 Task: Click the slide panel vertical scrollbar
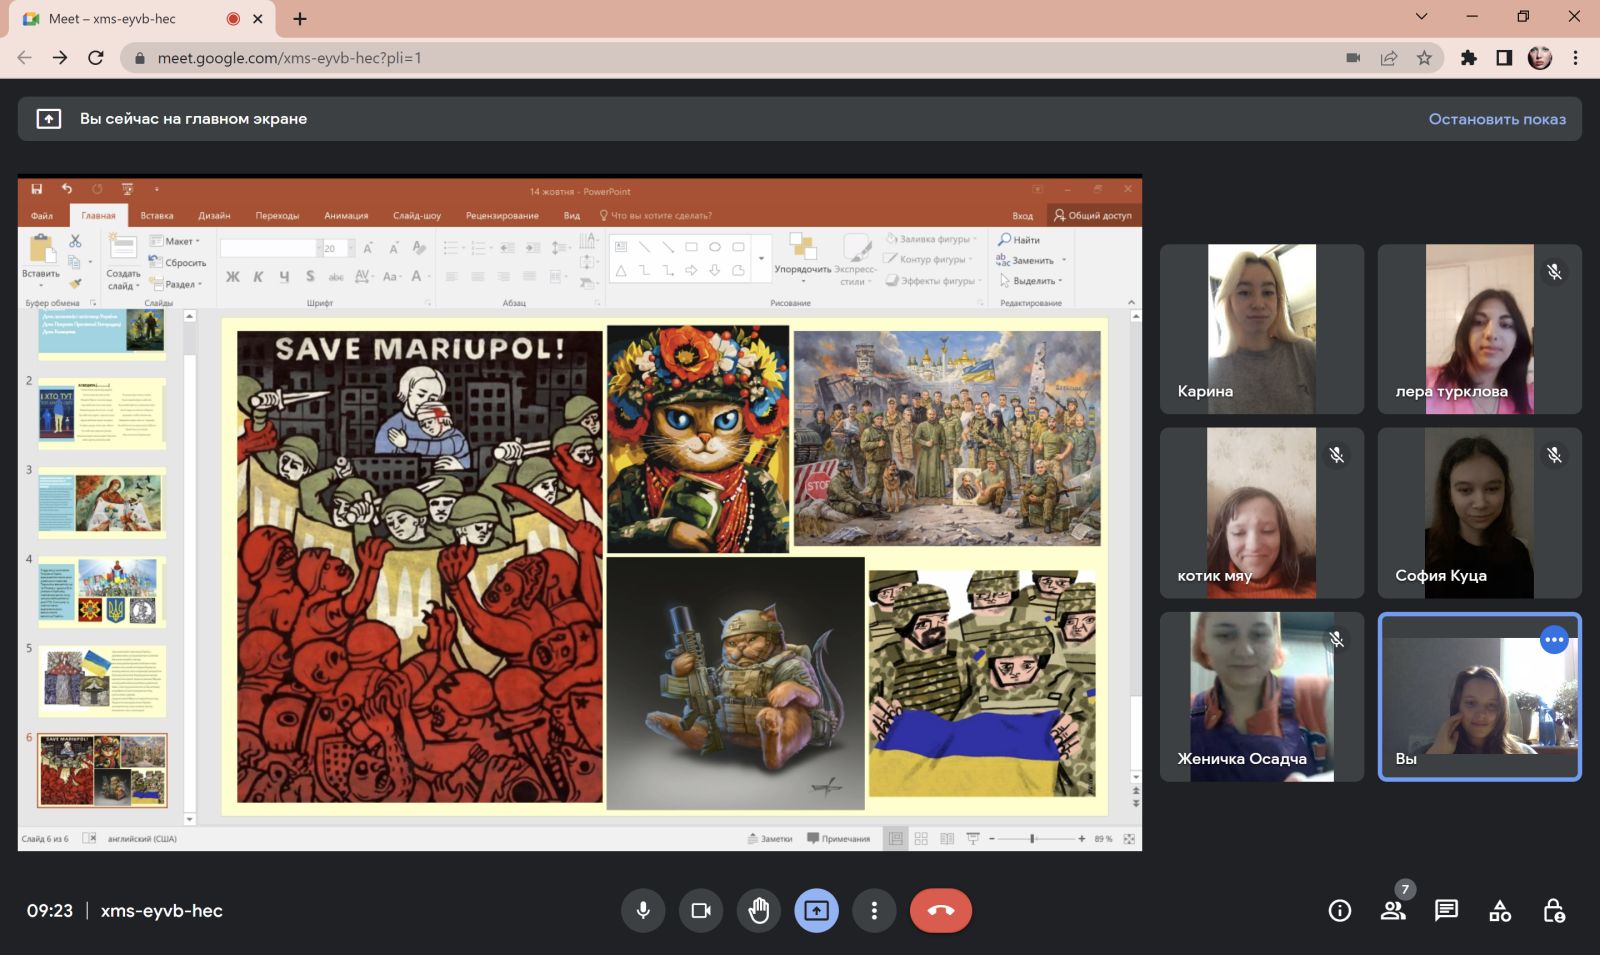(x=190, y=568)
